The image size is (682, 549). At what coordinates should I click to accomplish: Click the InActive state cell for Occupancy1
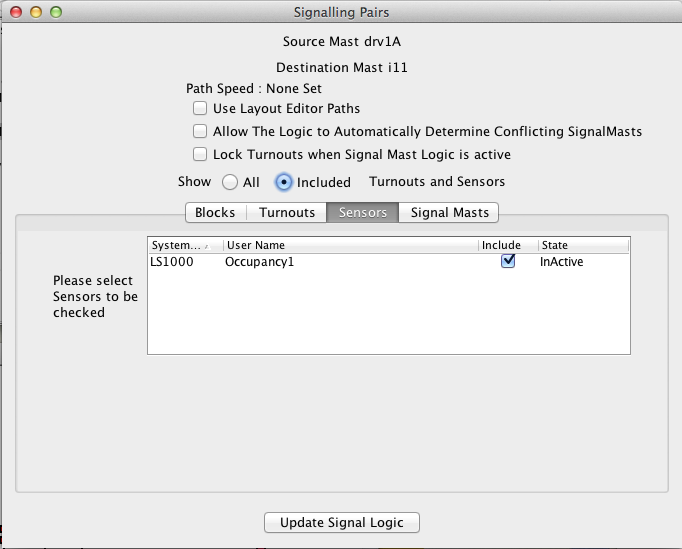tap(583, 262)
